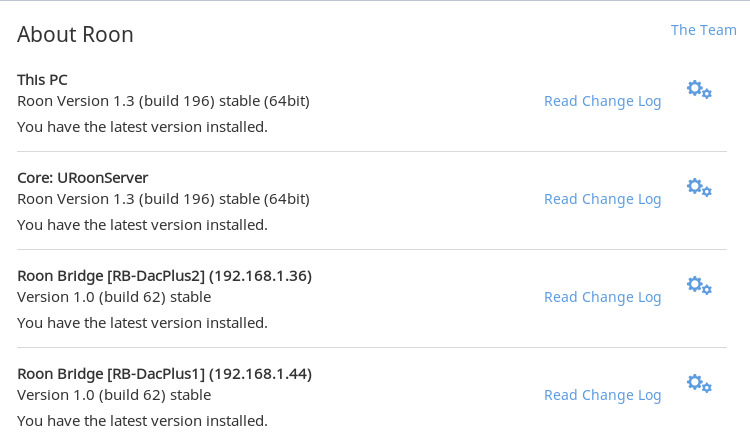The image size is (750, 439).
Task: Open the gear settings icon for This PC
Action: click(699, 90)
